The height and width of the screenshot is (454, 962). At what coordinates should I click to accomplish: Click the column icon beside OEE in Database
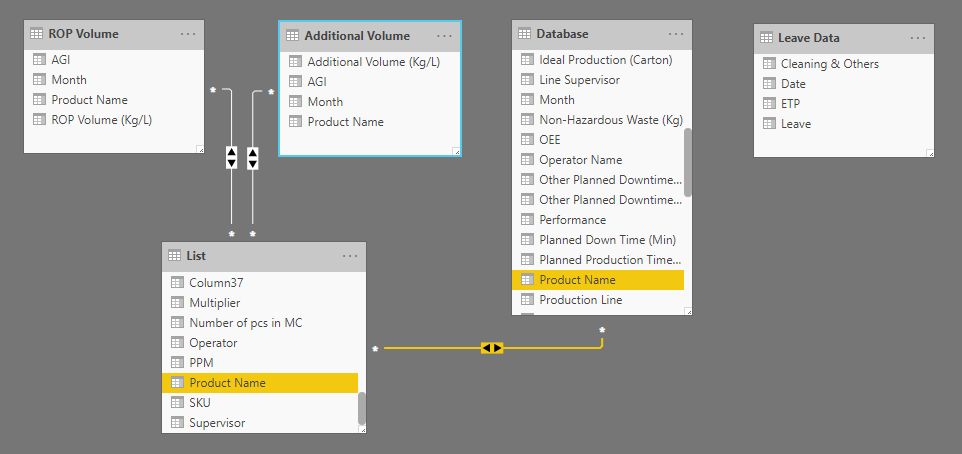pos(527,139)
